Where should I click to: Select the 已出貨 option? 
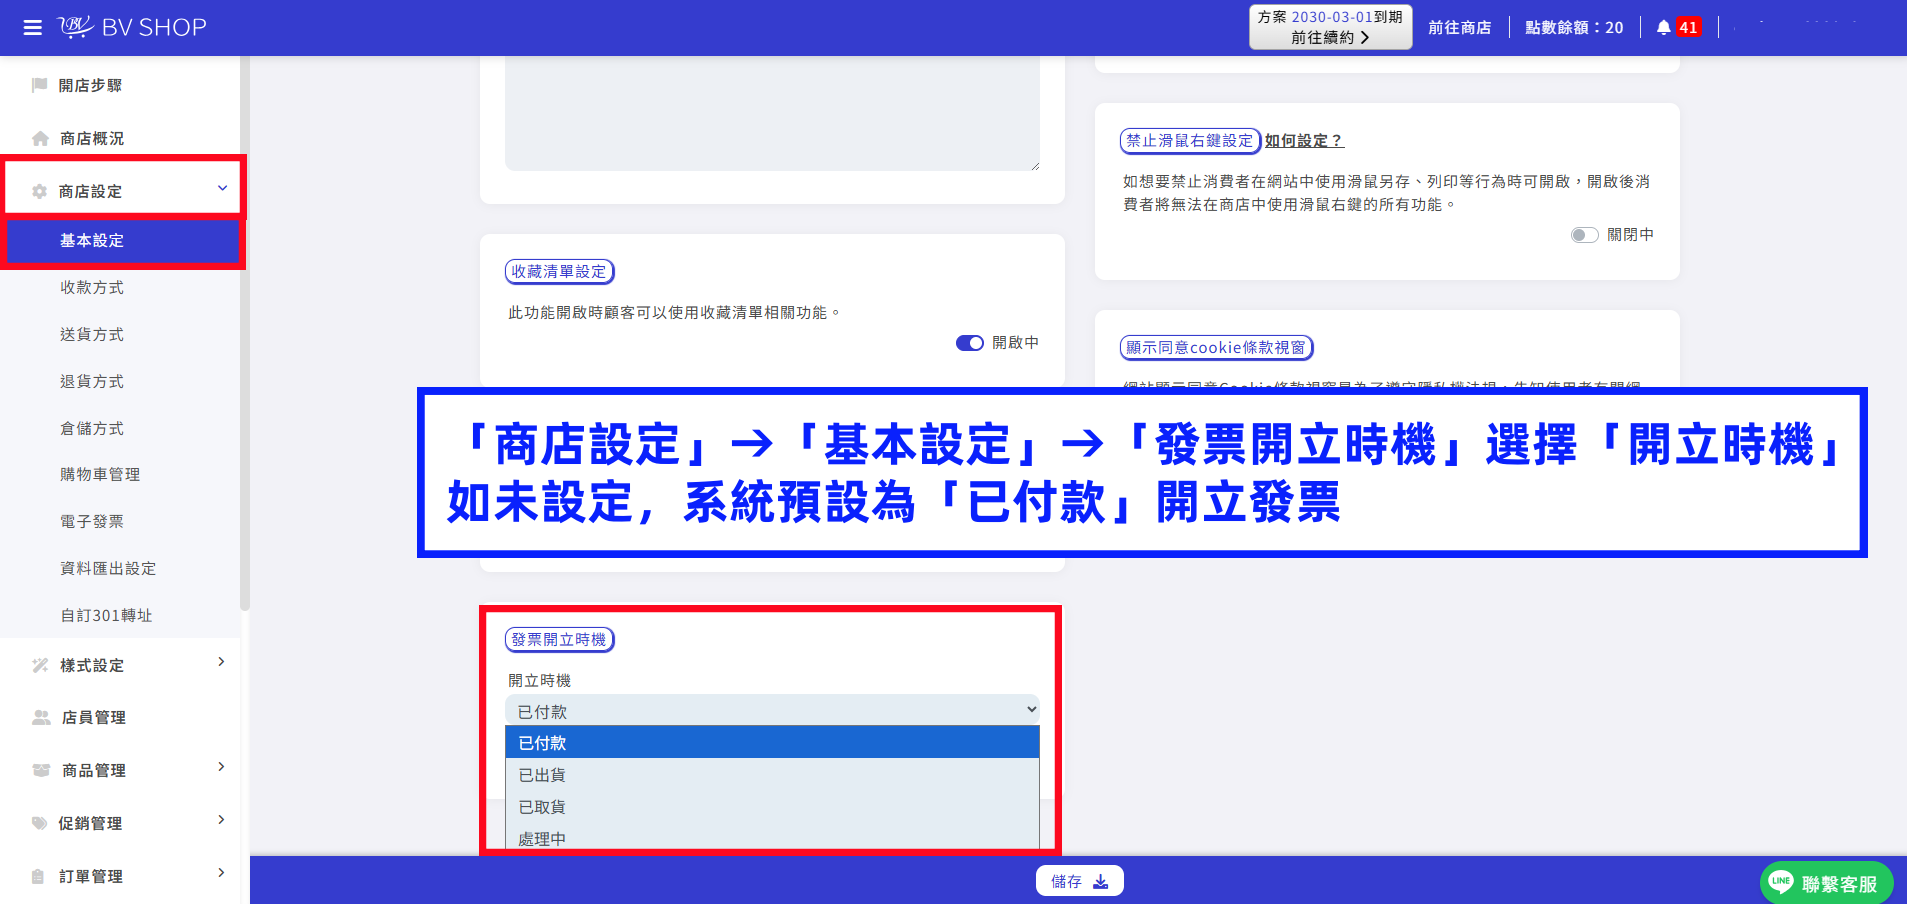click(772, 774)
